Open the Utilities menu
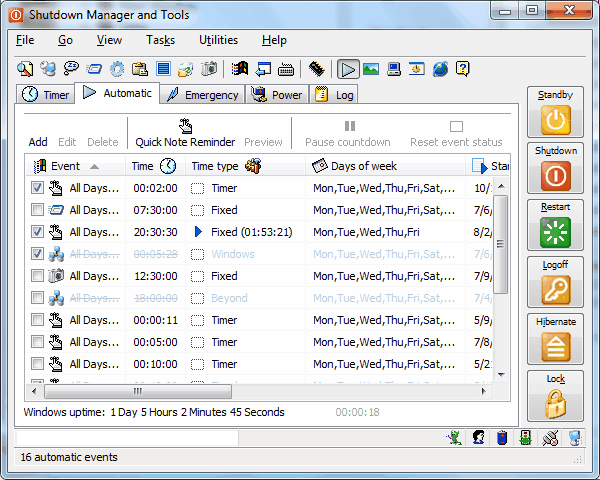 point(218,40)
